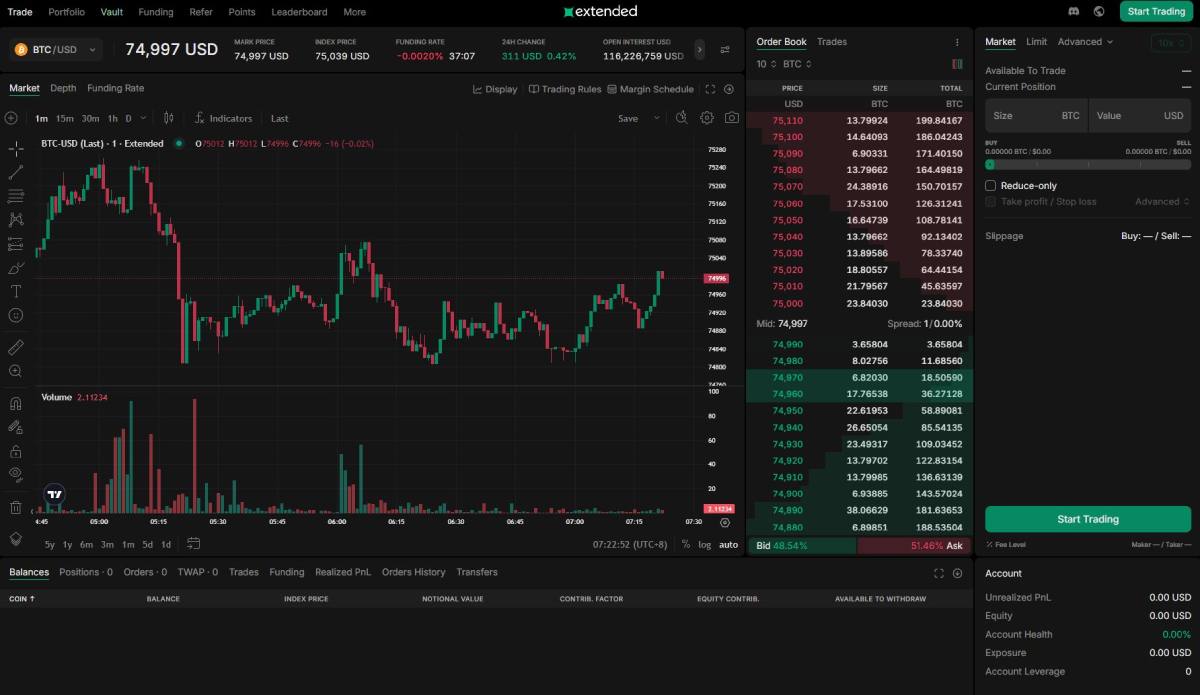Click the ruler measure tool

pyautogui.click(x=16, y=347)
